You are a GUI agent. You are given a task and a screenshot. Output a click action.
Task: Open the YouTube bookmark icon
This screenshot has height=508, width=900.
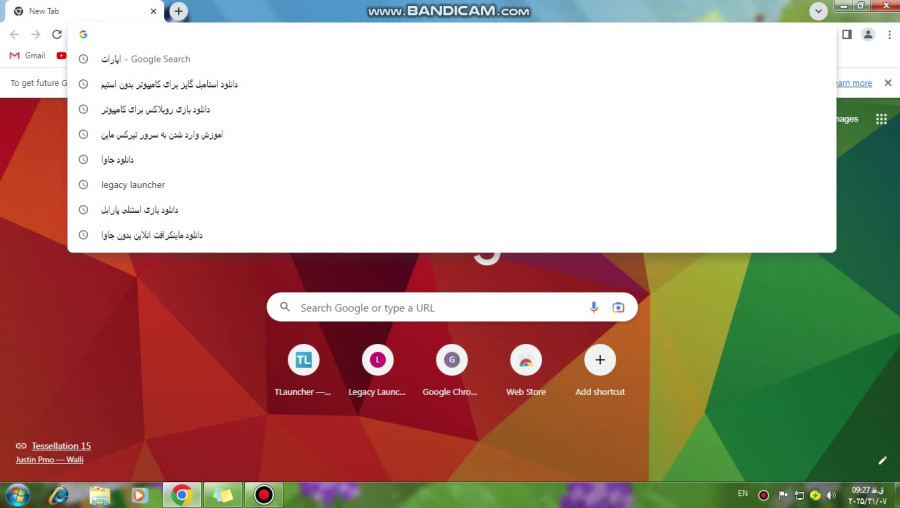(x=61, y=56)
